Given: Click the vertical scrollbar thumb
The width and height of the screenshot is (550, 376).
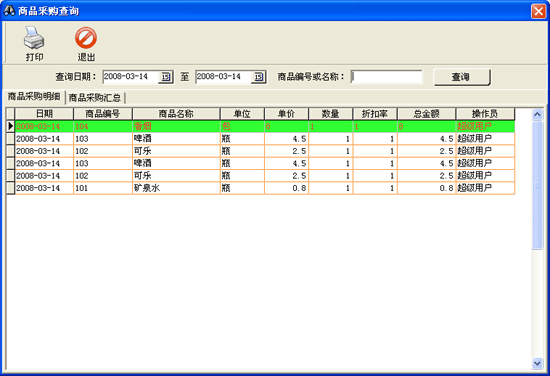Looking at the screenshot, I should (x=537, y=185).
